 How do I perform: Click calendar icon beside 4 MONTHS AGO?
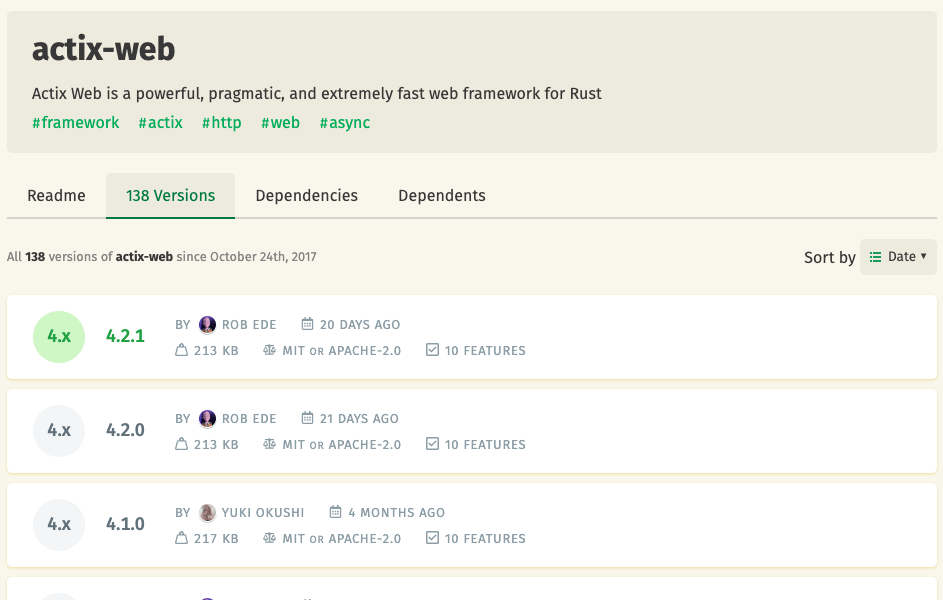336,512
